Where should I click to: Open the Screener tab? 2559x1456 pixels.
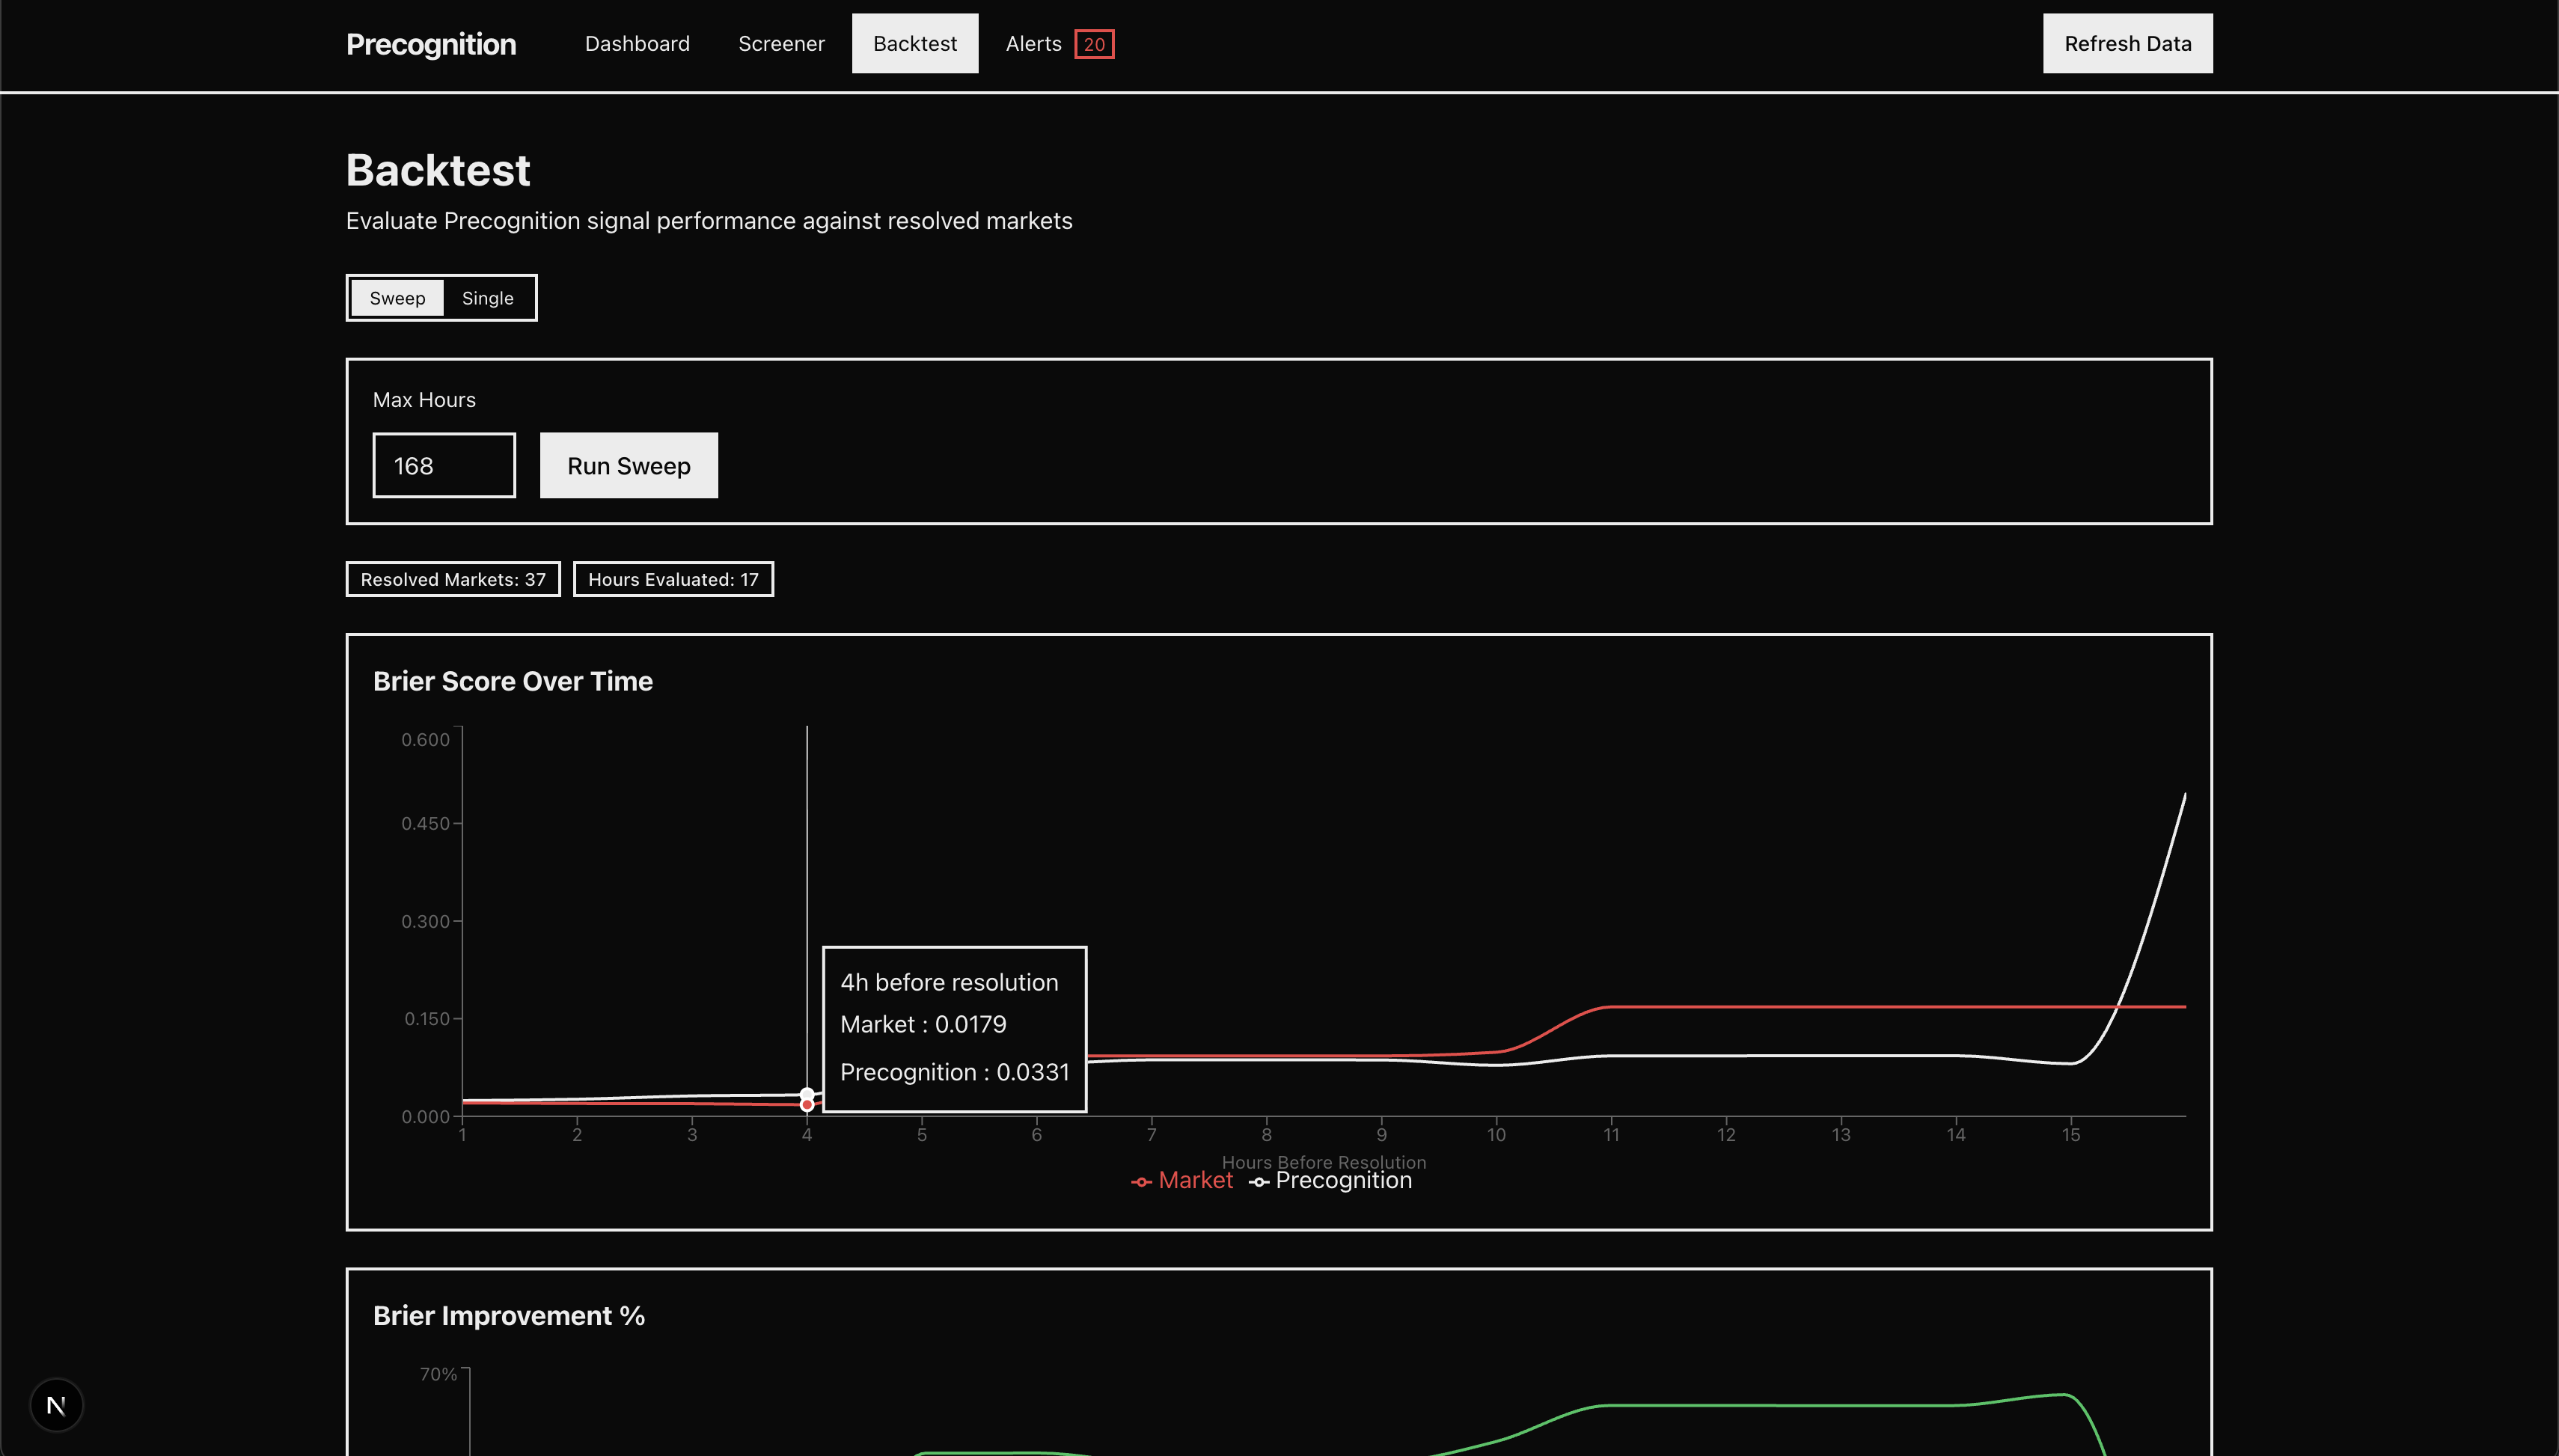coord(781,44)
